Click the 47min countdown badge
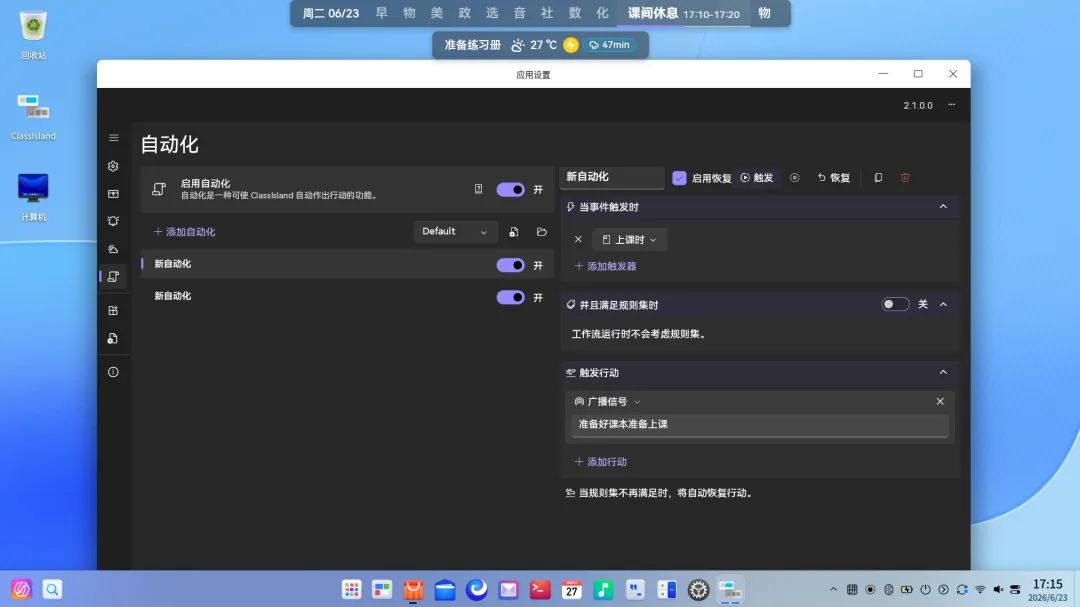 610,45
